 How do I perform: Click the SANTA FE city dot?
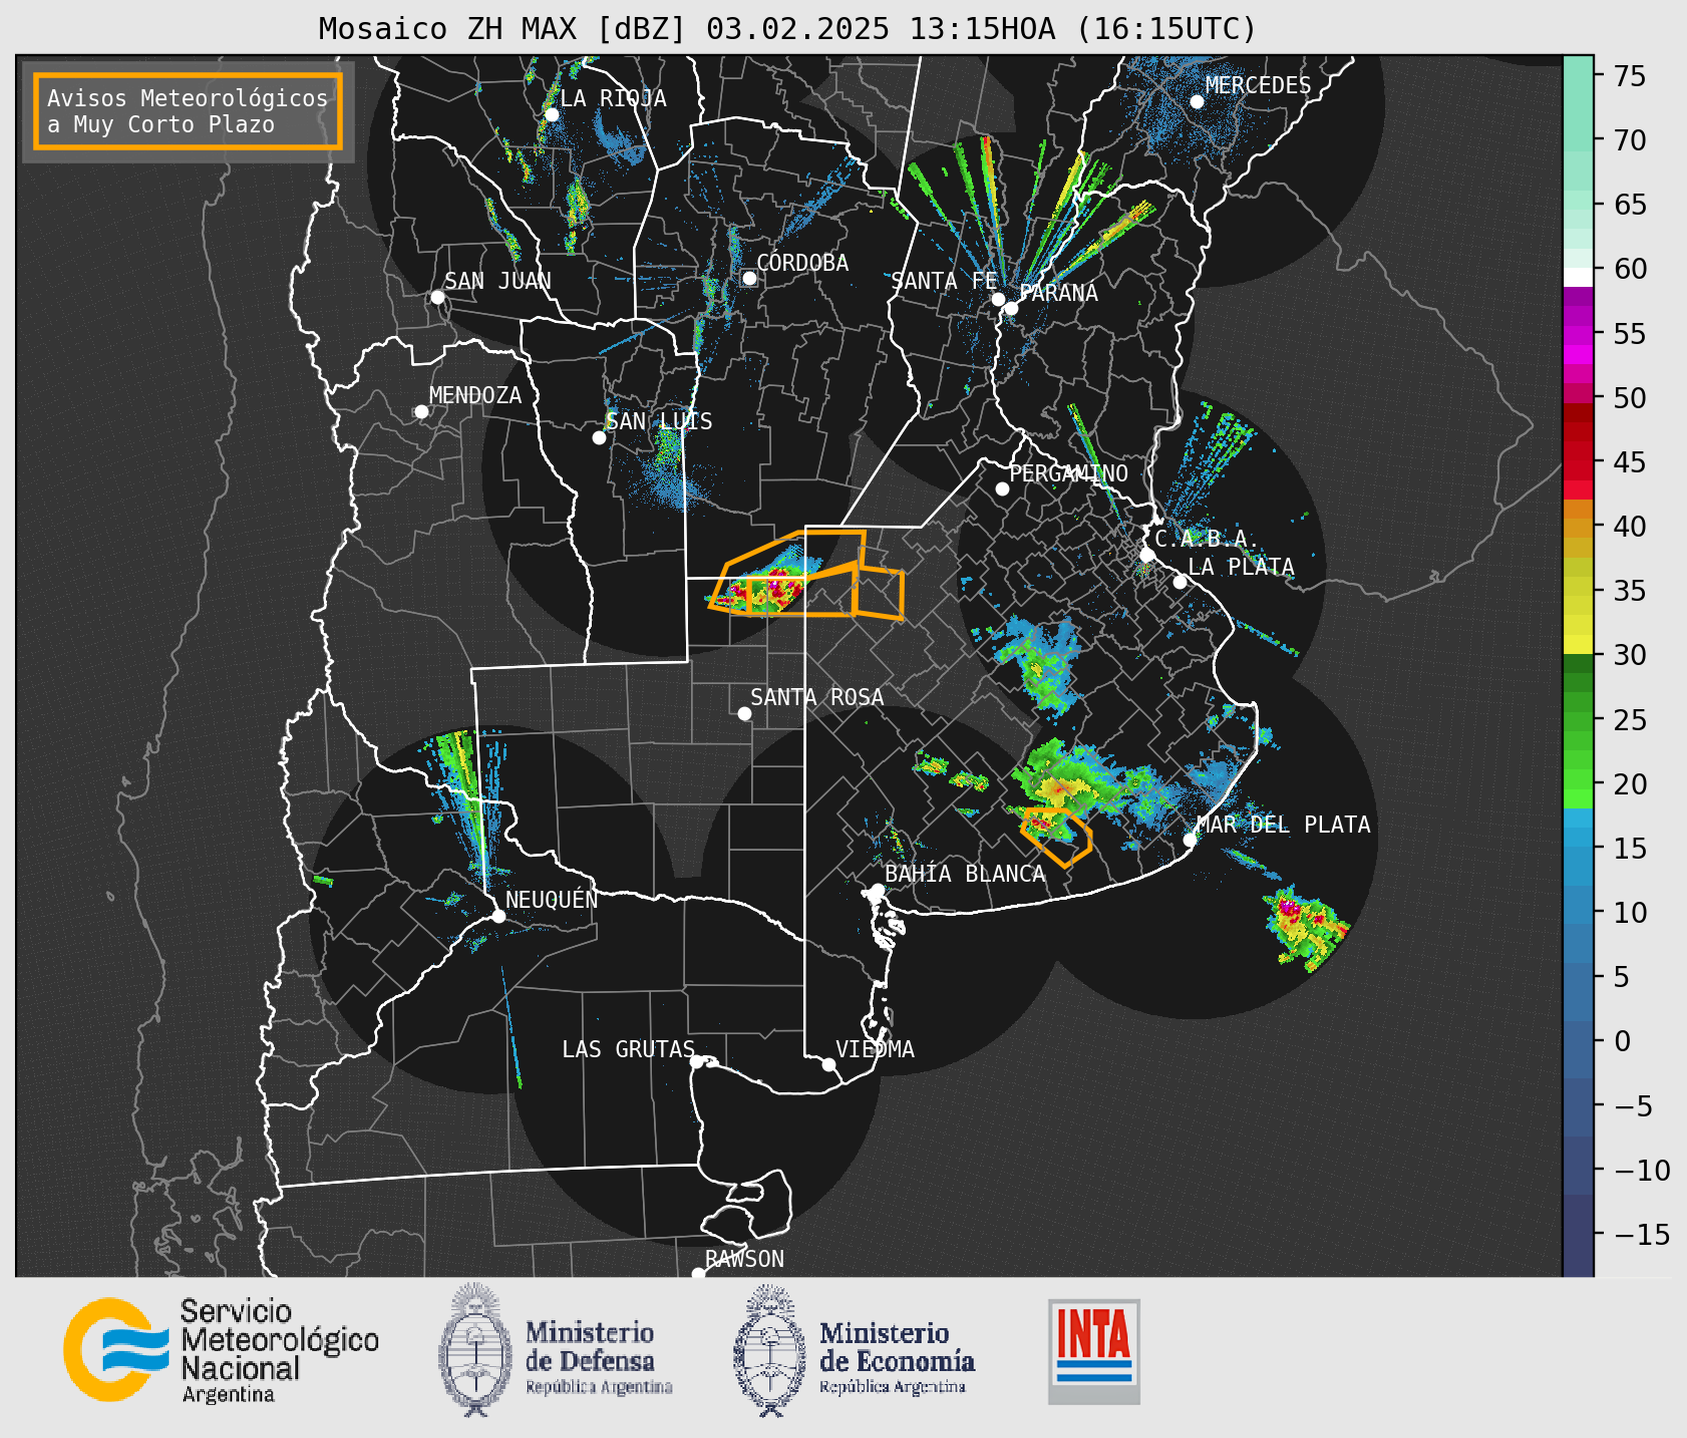tap(998, 299)
